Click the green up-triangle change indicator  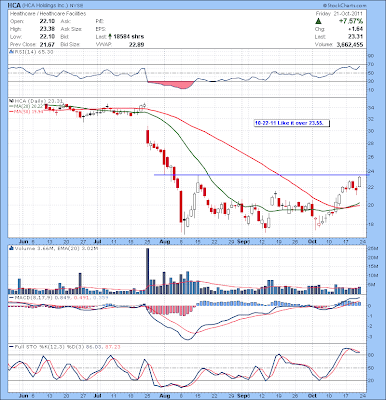point(318,21)
